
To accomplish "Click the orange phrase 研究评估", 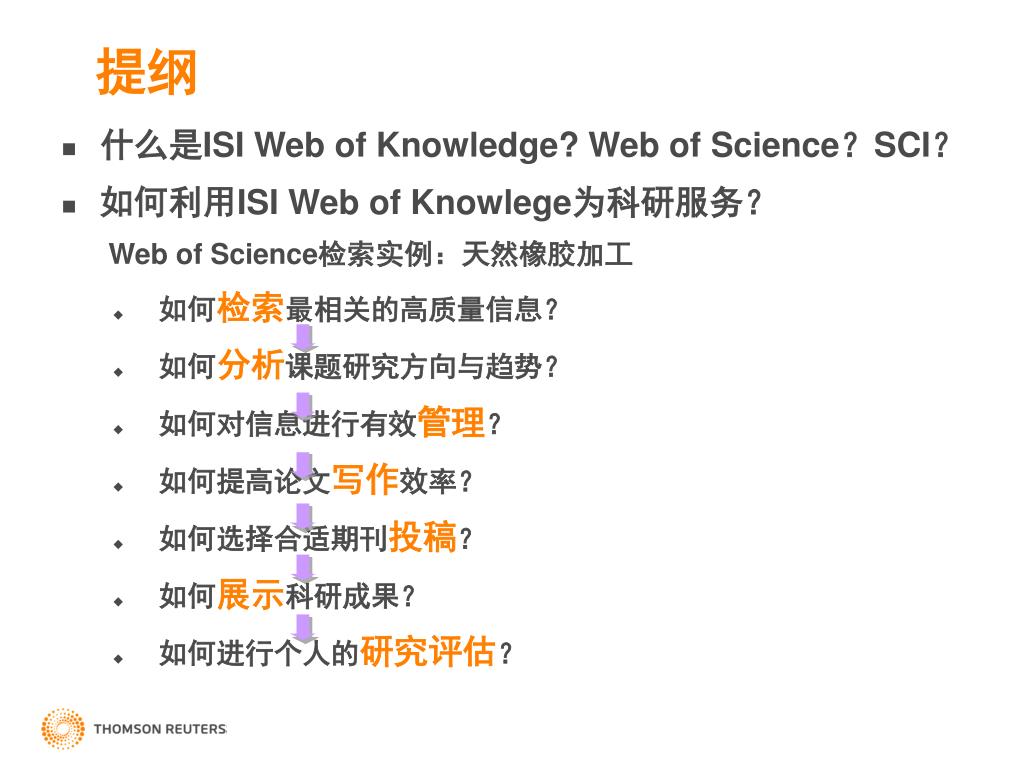I will point(428,652).
